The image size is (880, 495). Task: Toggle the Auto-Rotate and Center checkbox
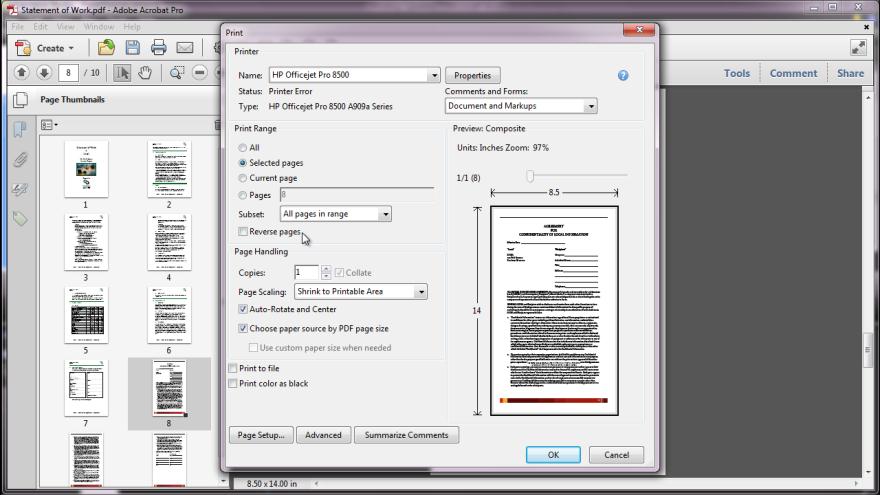(242, 309)
